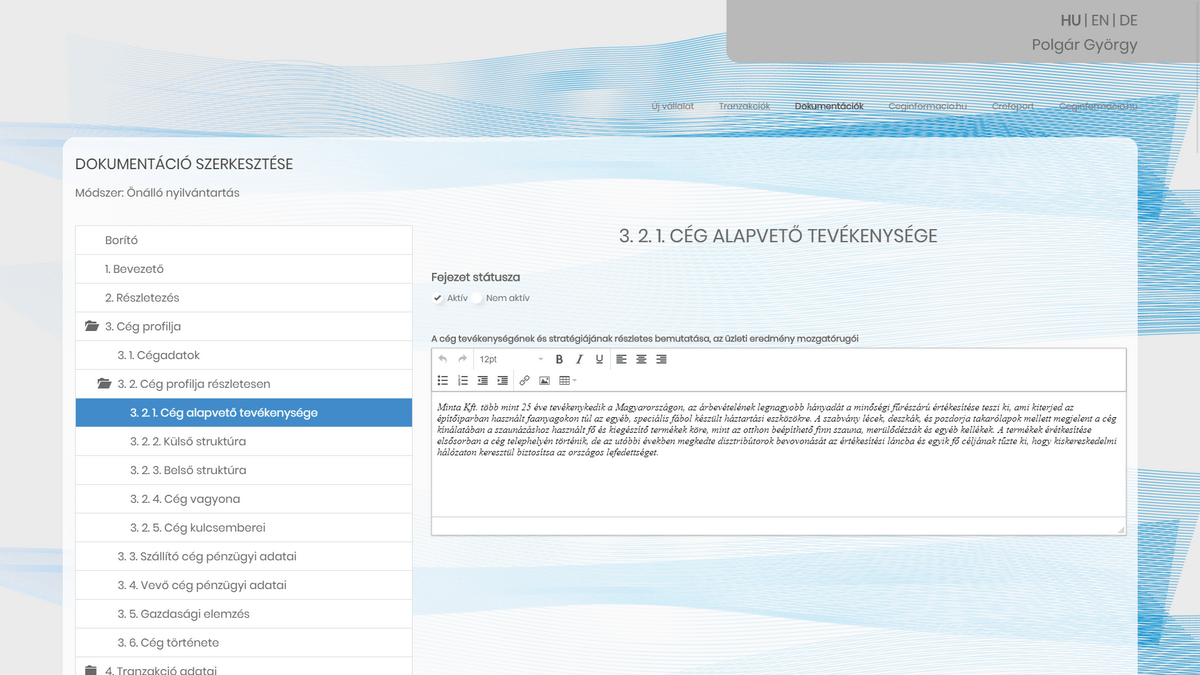
Task: Apply italic formatting in the editor
Action: (x=579, y=359)
